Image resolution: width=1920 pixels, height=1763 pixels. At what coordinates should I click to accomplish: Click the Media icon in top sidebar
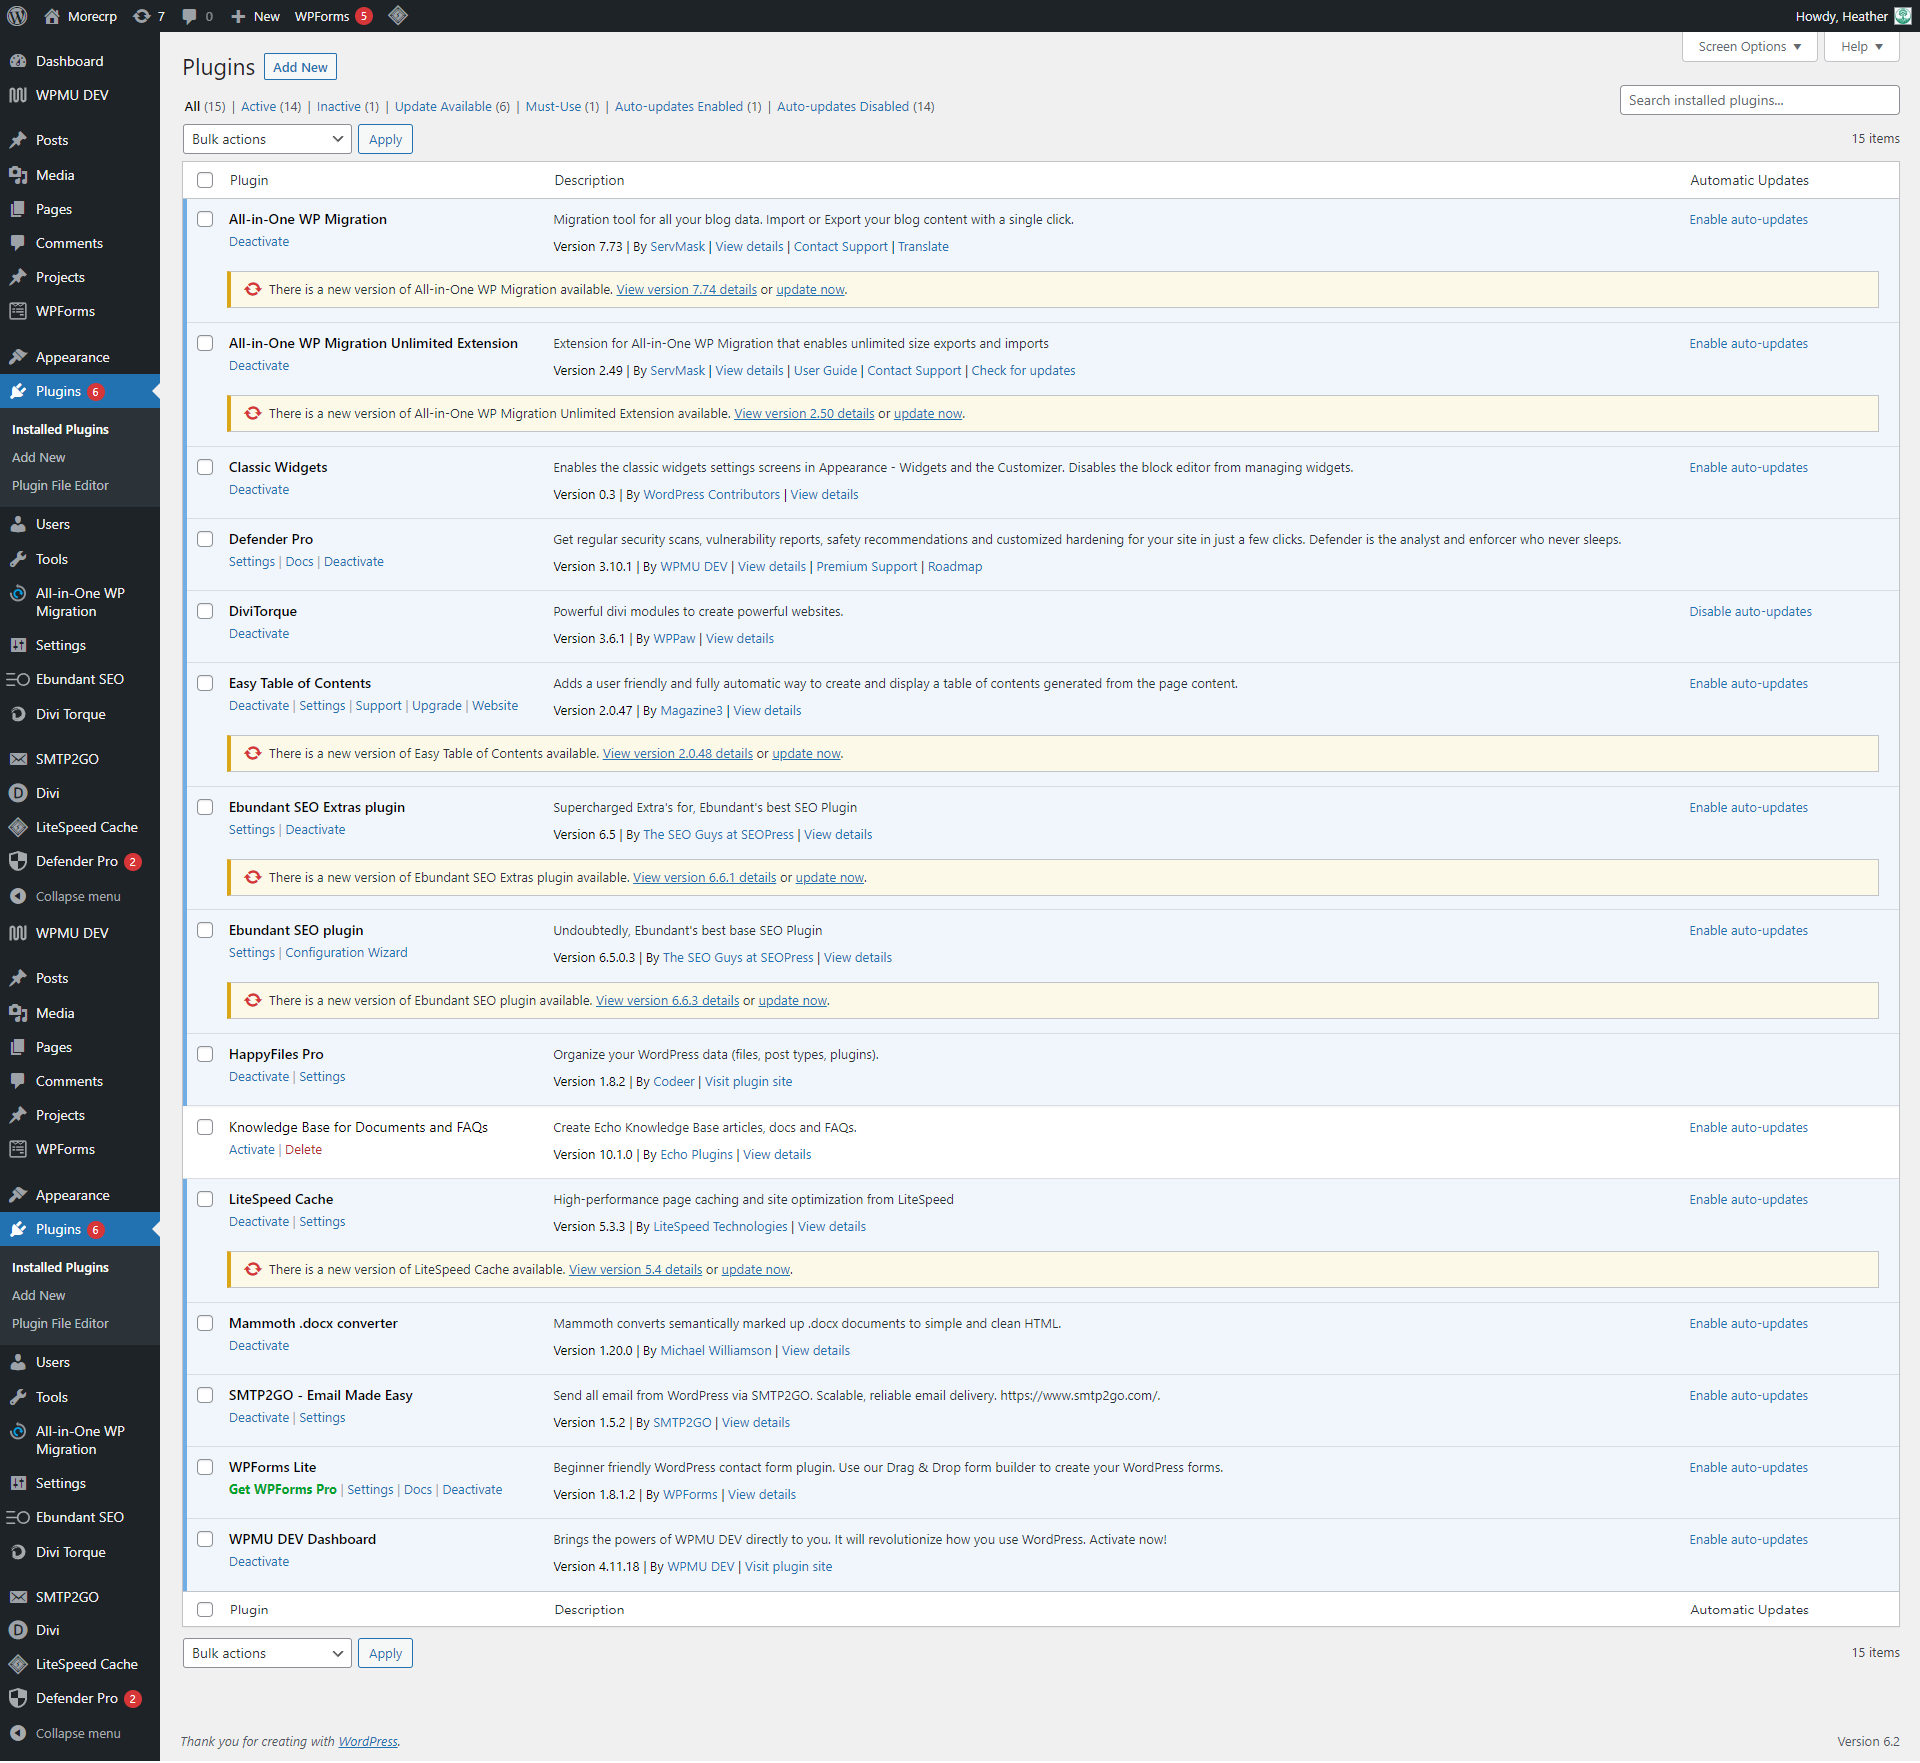(18, 175)
